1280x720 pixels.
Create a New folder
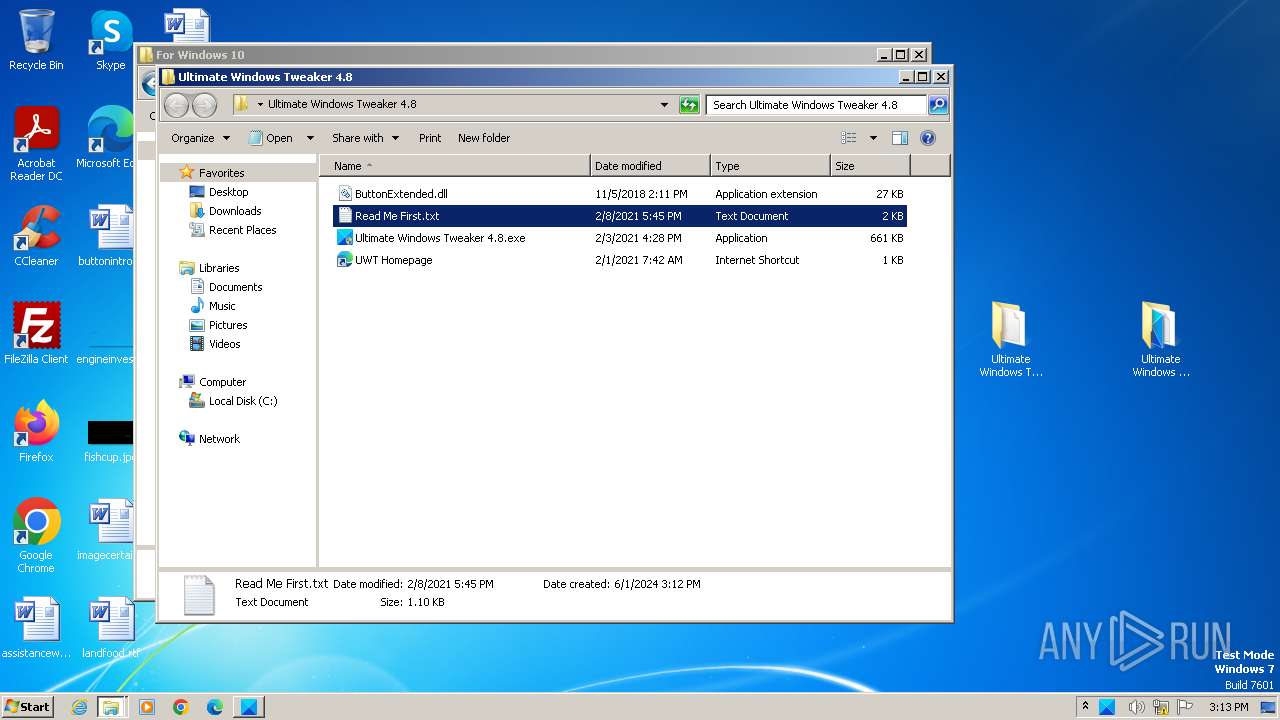[x=484, y=138]
